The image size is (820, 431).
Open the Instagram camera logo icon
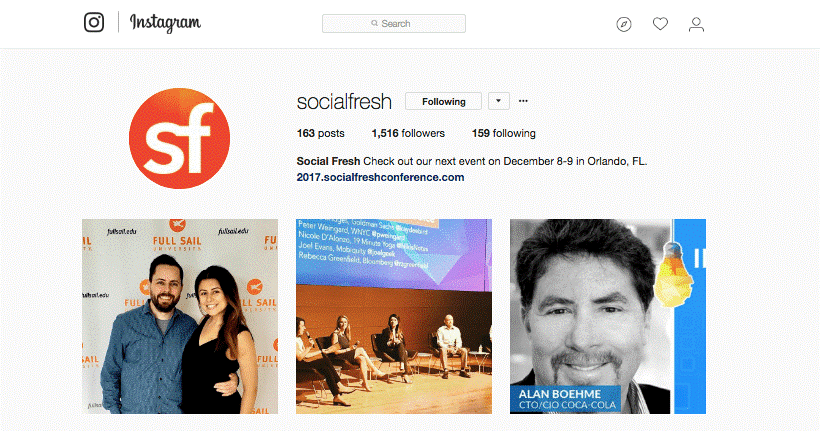pos(94,22)
